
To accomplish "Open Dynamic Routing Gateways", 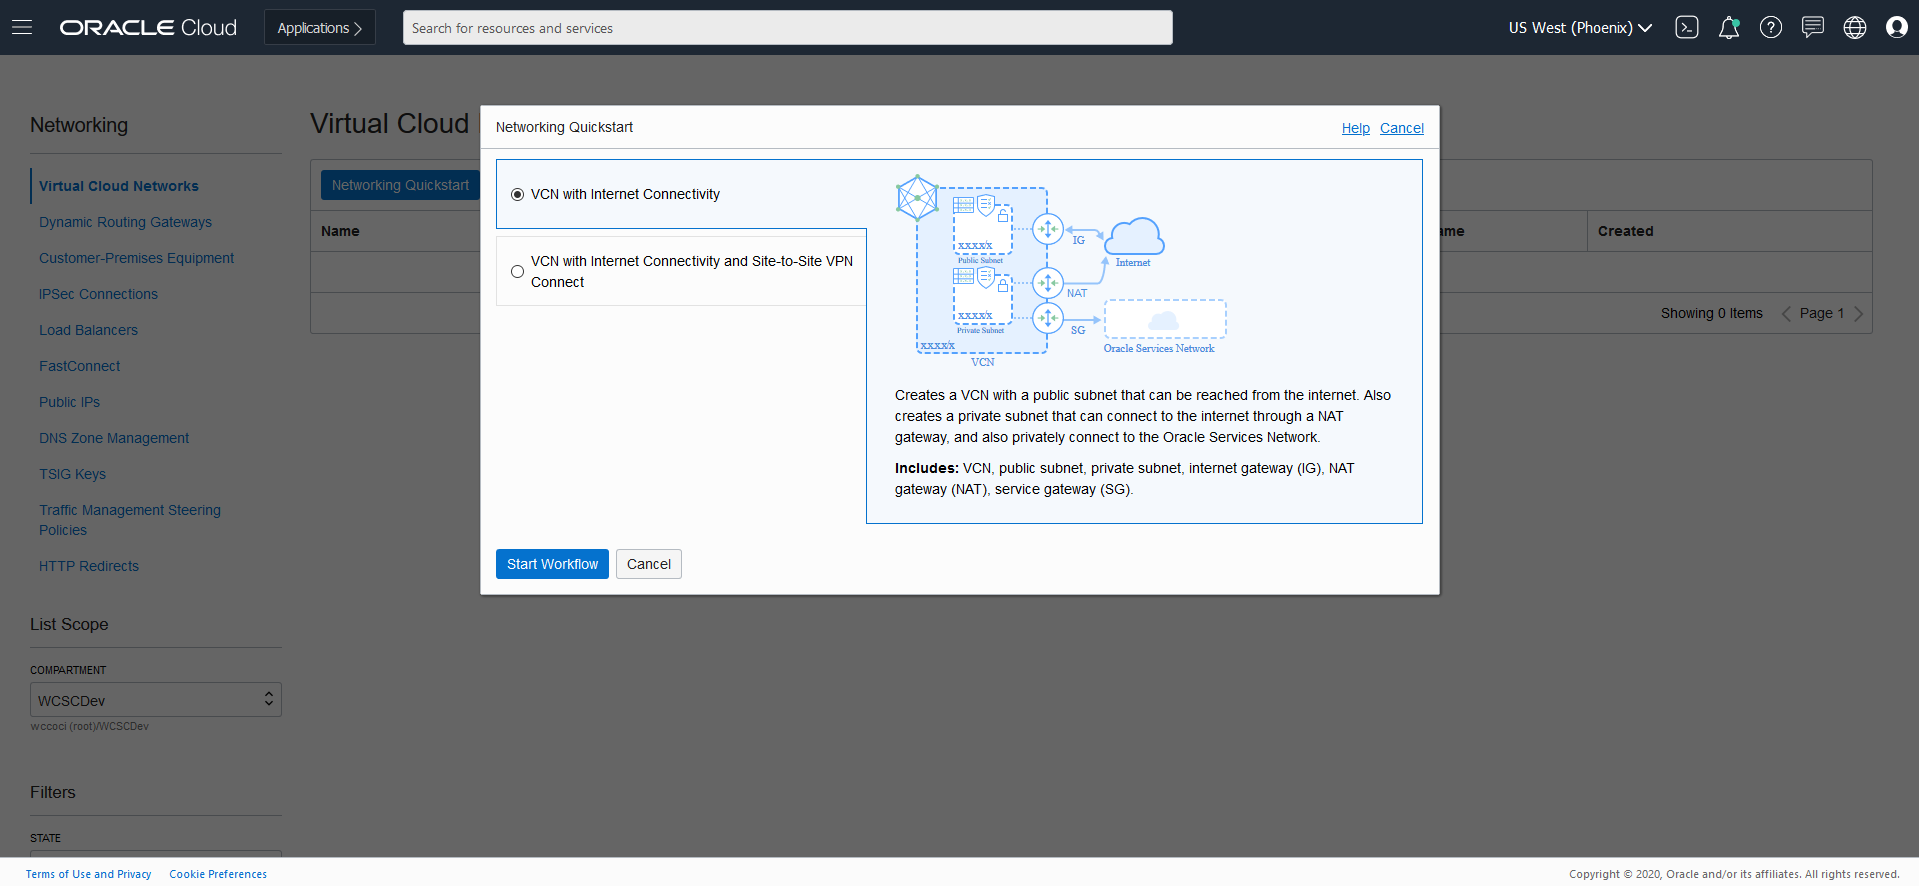I will [x=125, y=222].
